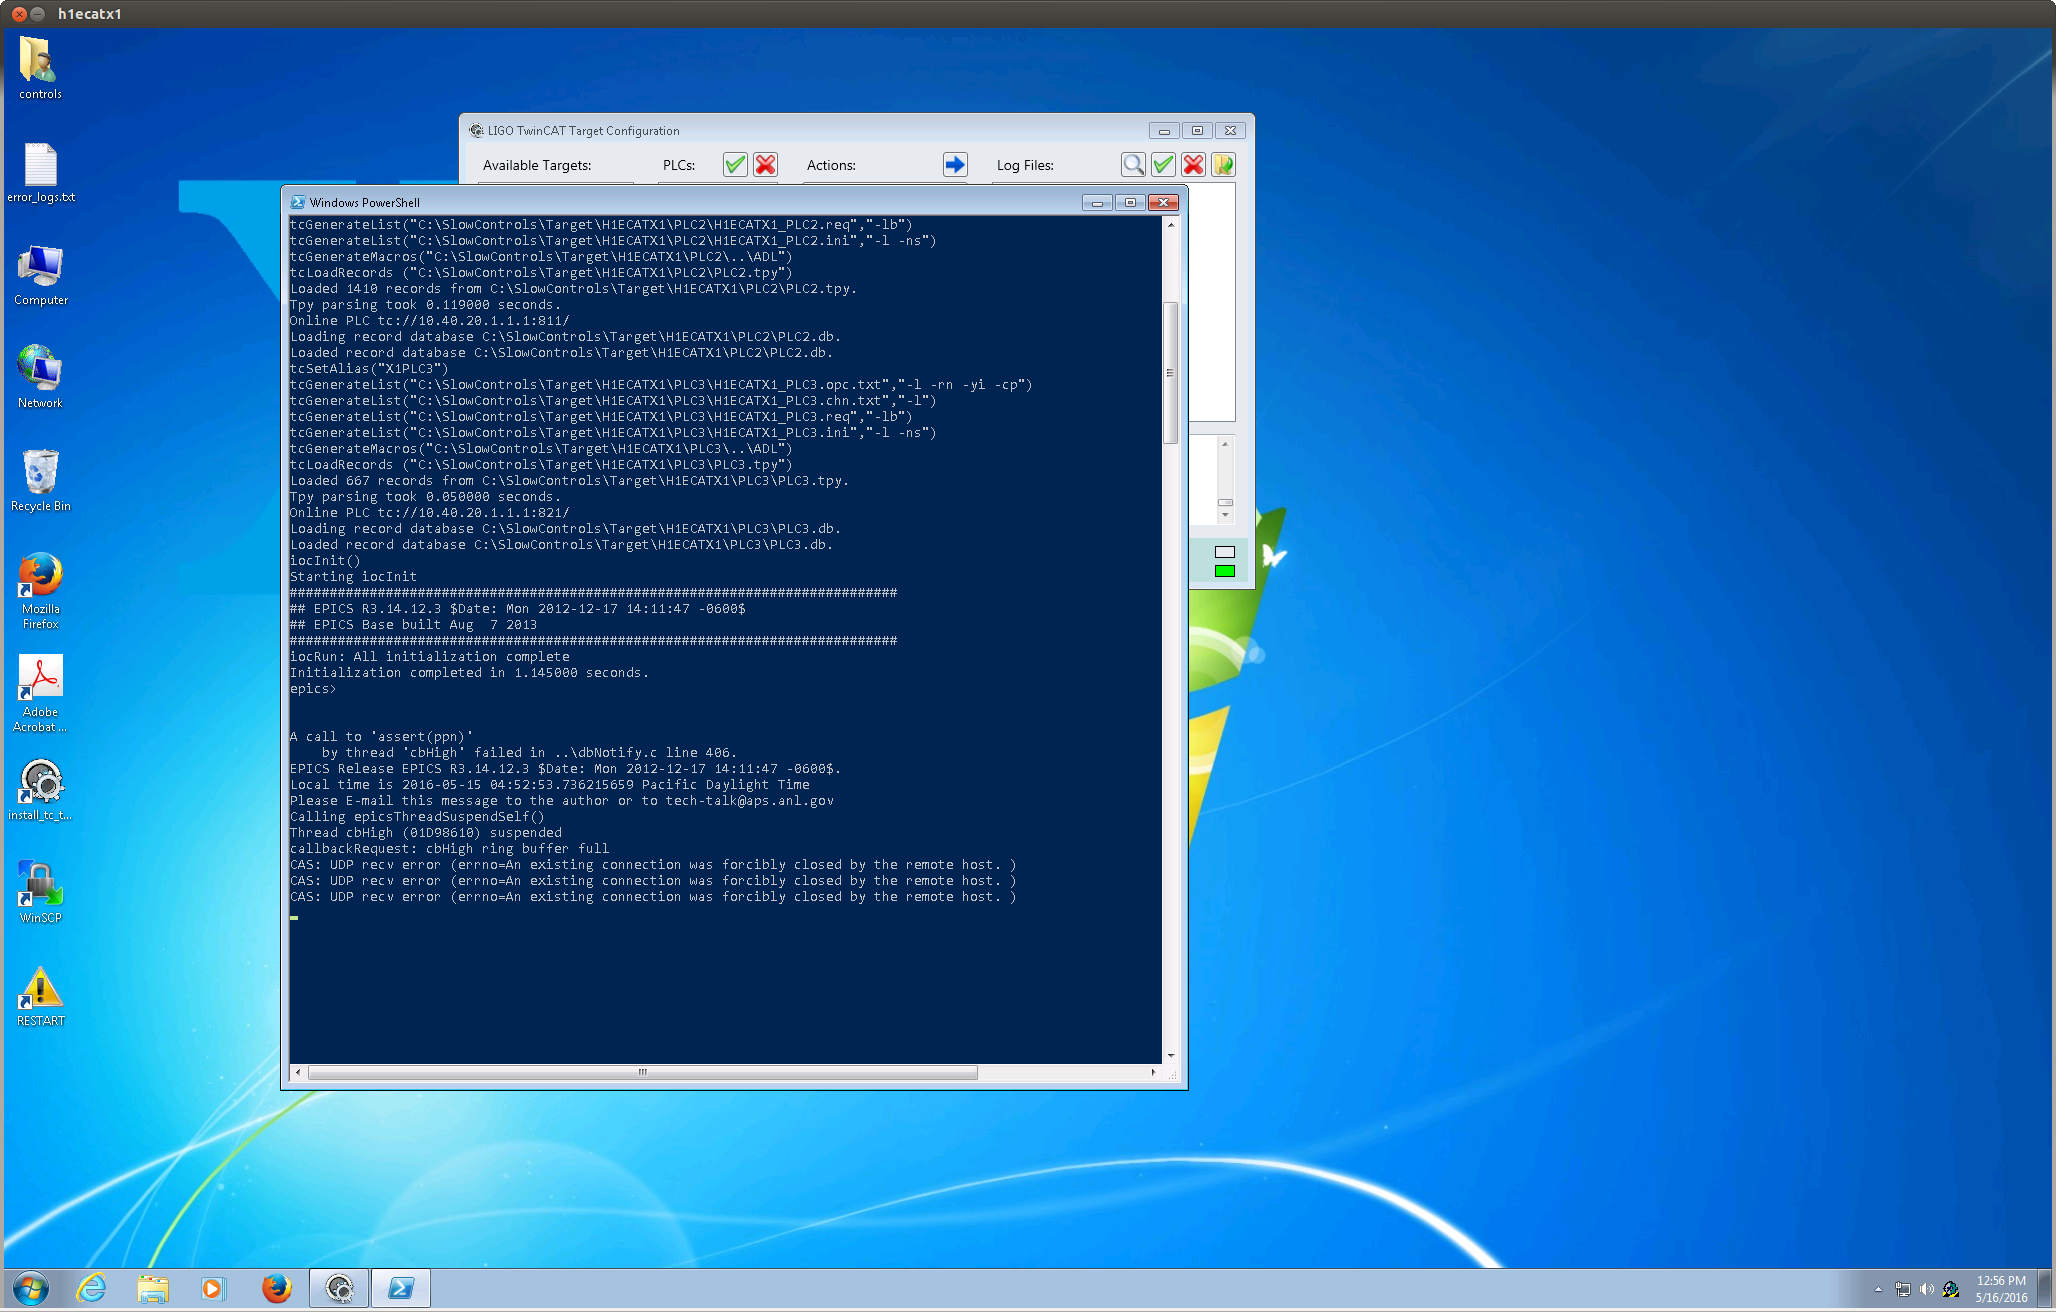Click the volume icon in system tray
Viewport: 2056px width, 1312px height.
click(1926, 1289)
